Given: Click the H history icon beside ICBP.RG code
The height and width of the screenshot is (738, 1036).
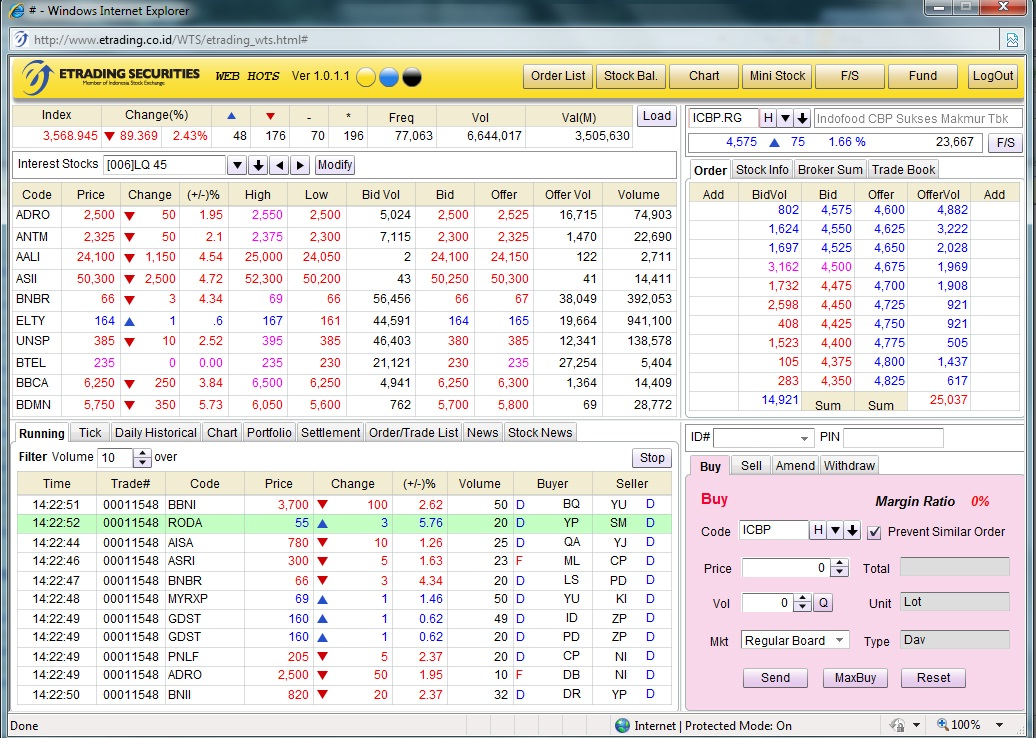Looking at the screenshot, I should [767, 118].
